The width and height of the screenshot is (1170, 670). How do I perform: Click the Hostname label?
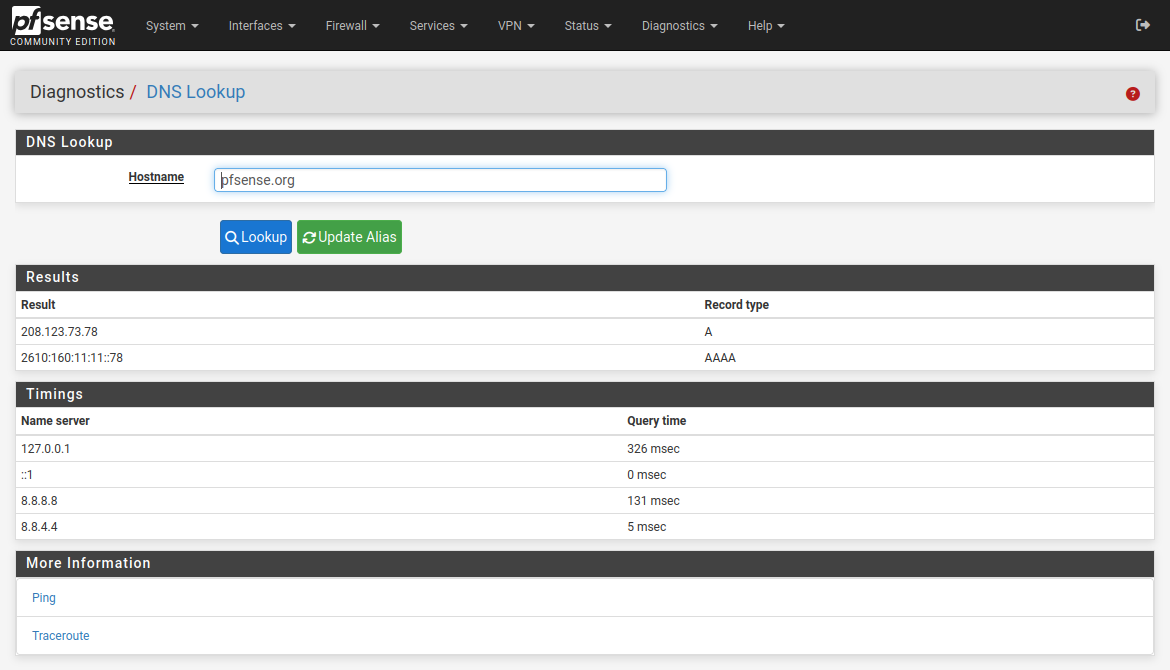(x=156, y=177)
